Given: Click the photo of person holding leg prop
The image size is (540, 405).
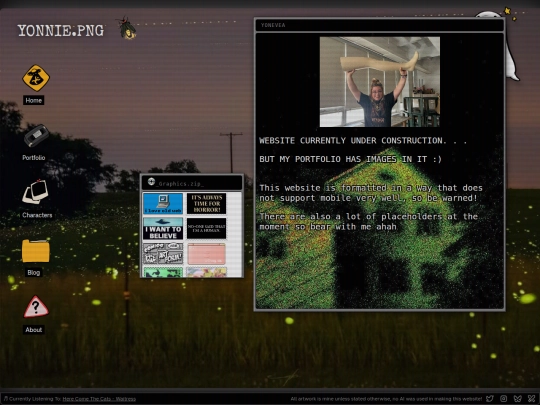Looking at the screenshot, I should [x=380, y=82].
